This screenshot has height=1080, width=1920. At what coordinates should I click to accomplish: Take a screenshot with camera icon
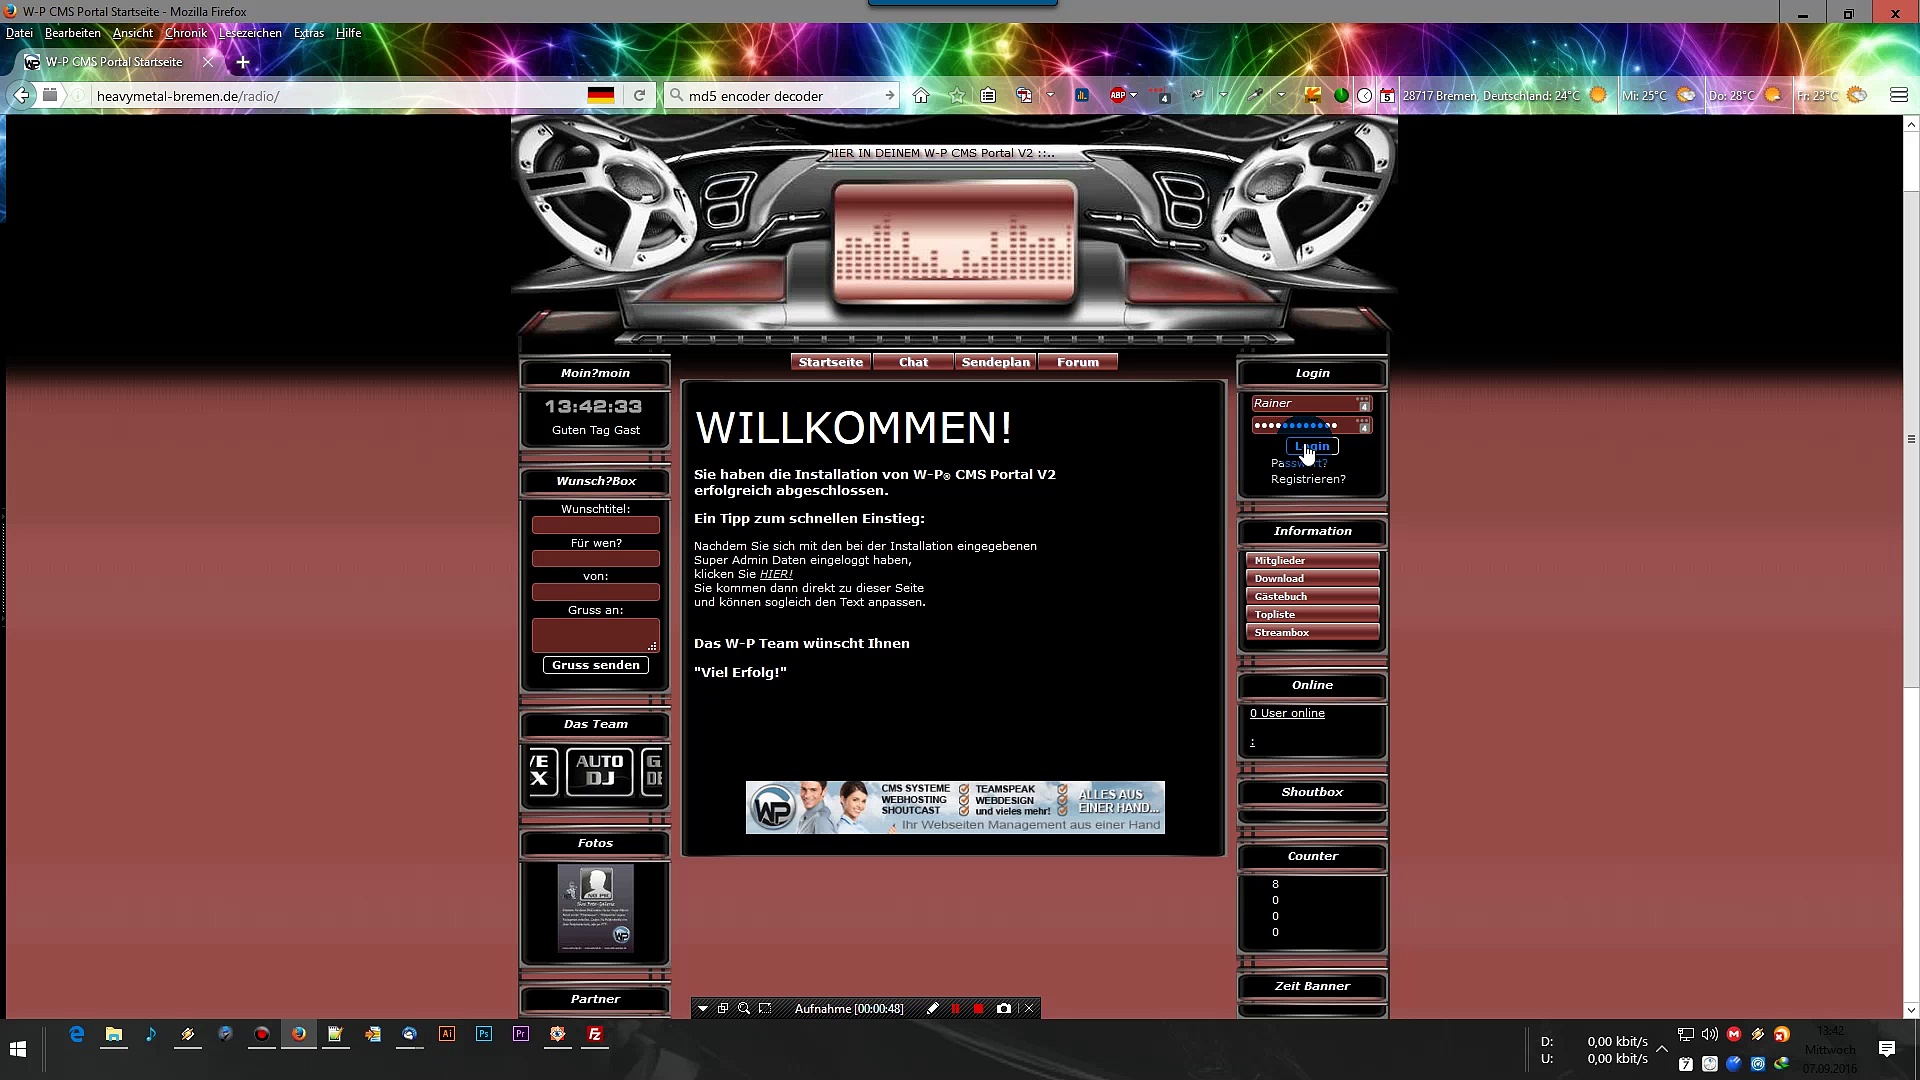pos(1004,1008)
